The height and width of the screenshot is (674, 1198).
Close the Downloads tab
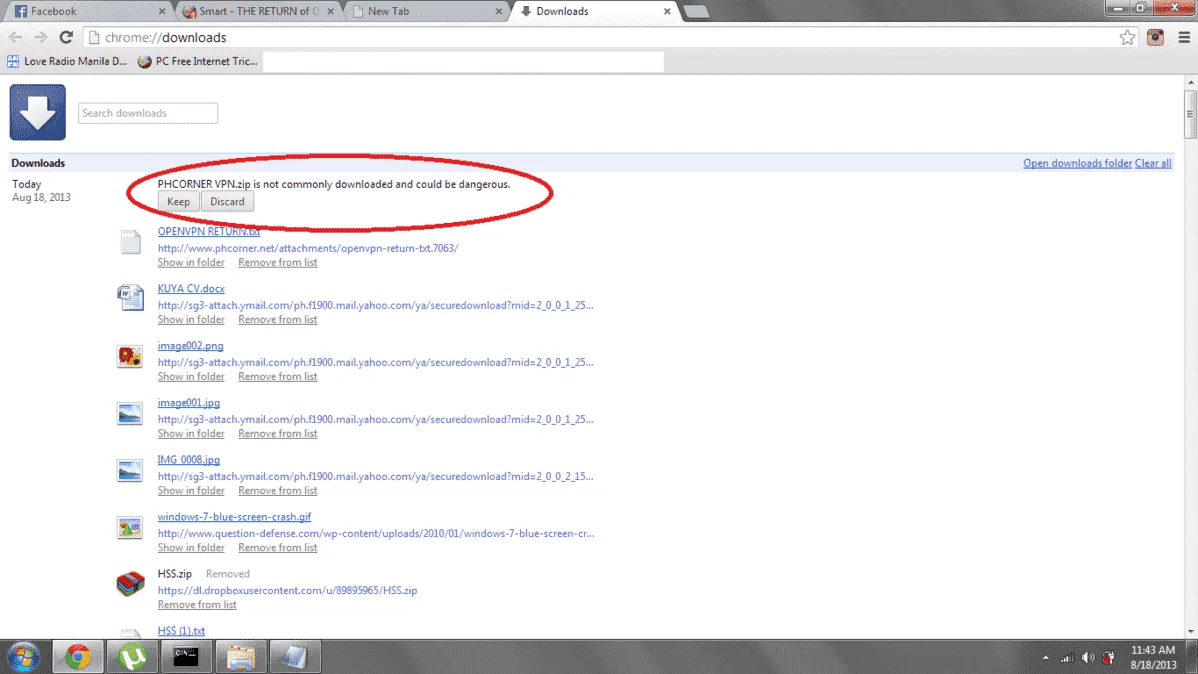667,11
